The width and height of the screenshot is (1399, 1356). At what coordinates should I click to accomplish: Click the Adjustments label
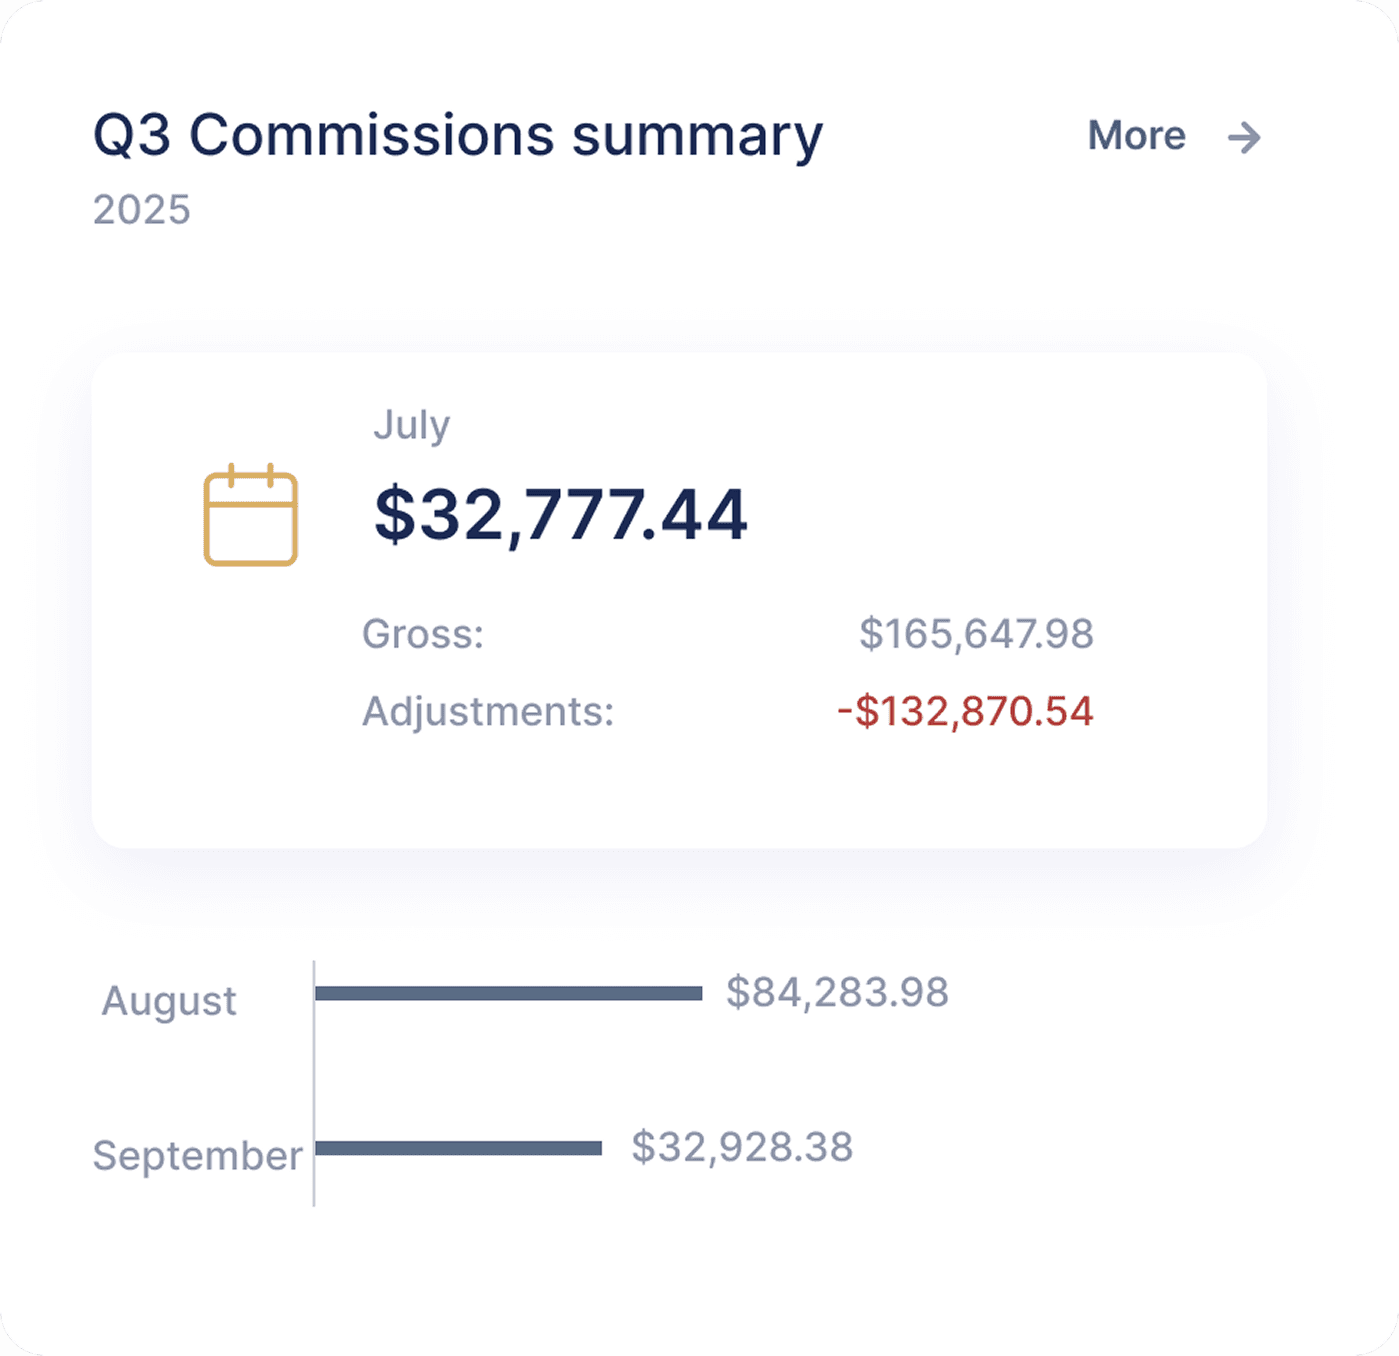(x=489, y=711)
